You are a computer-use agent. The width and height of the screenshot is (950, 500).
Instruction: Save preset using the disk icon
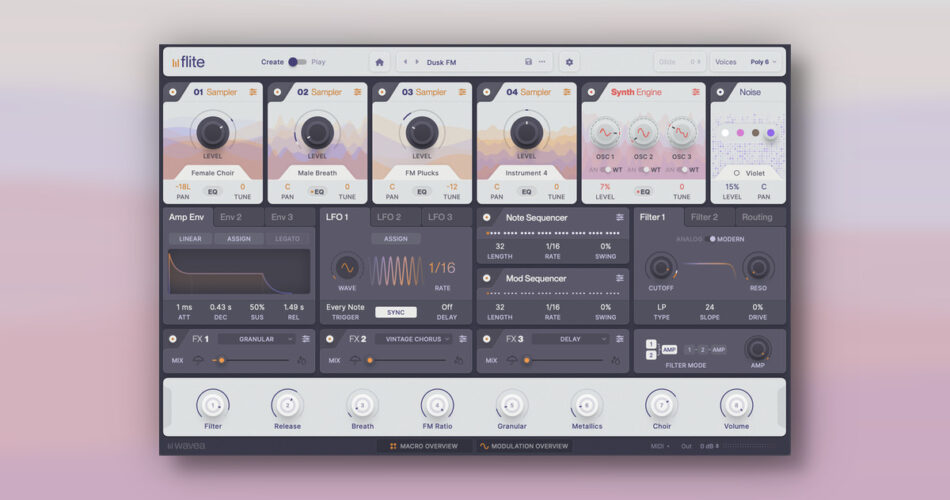(528, 62)
